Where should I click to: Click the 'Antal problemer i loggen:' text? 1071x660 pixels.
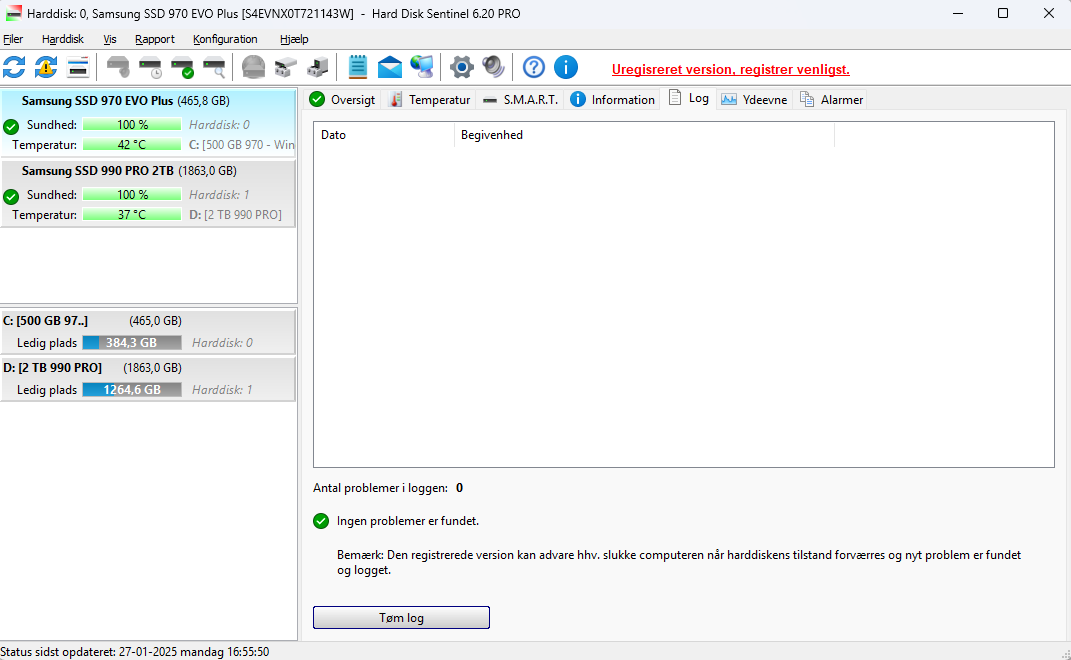click(x=380, y=488)
